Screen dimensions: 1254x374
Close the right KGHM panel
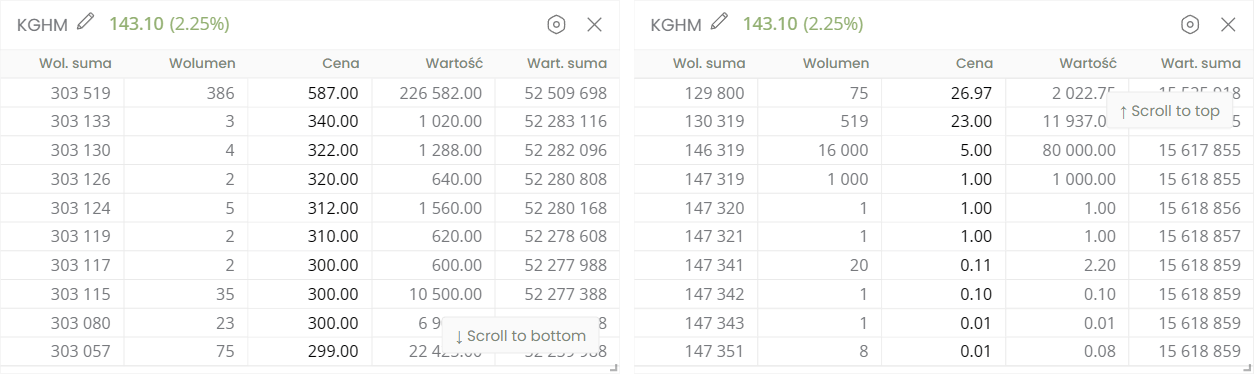coord(1228,25)
